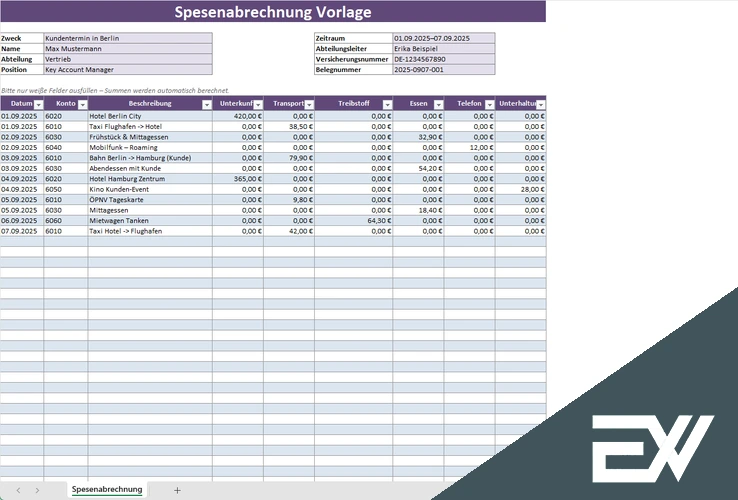Go to next sheet with right arrow
This screenshot has height=500, width=738.
[37, 490]
